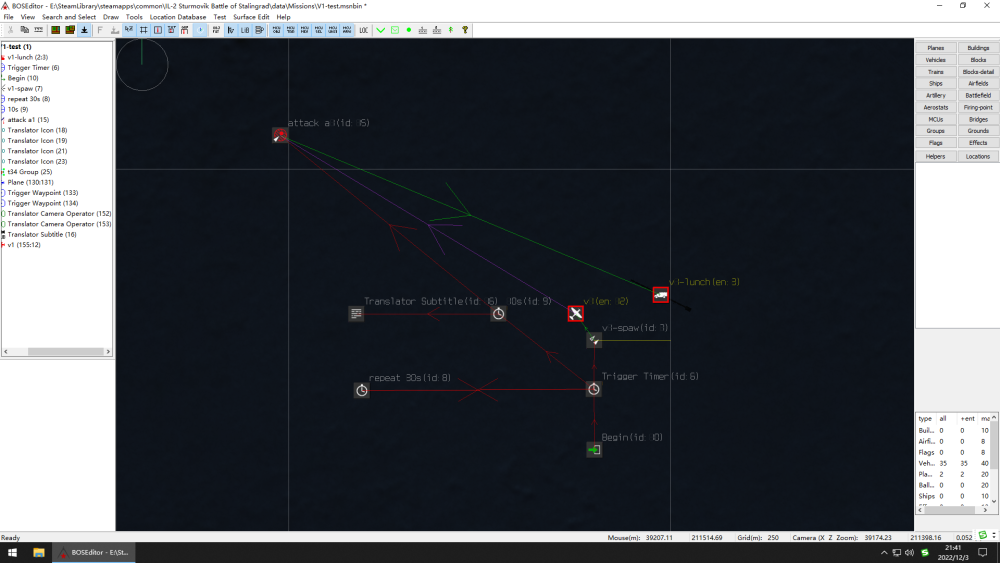Viewport: 1000px width, 563px height.
Task: Click the Effects category button
Action: click(x=978, y=143)
